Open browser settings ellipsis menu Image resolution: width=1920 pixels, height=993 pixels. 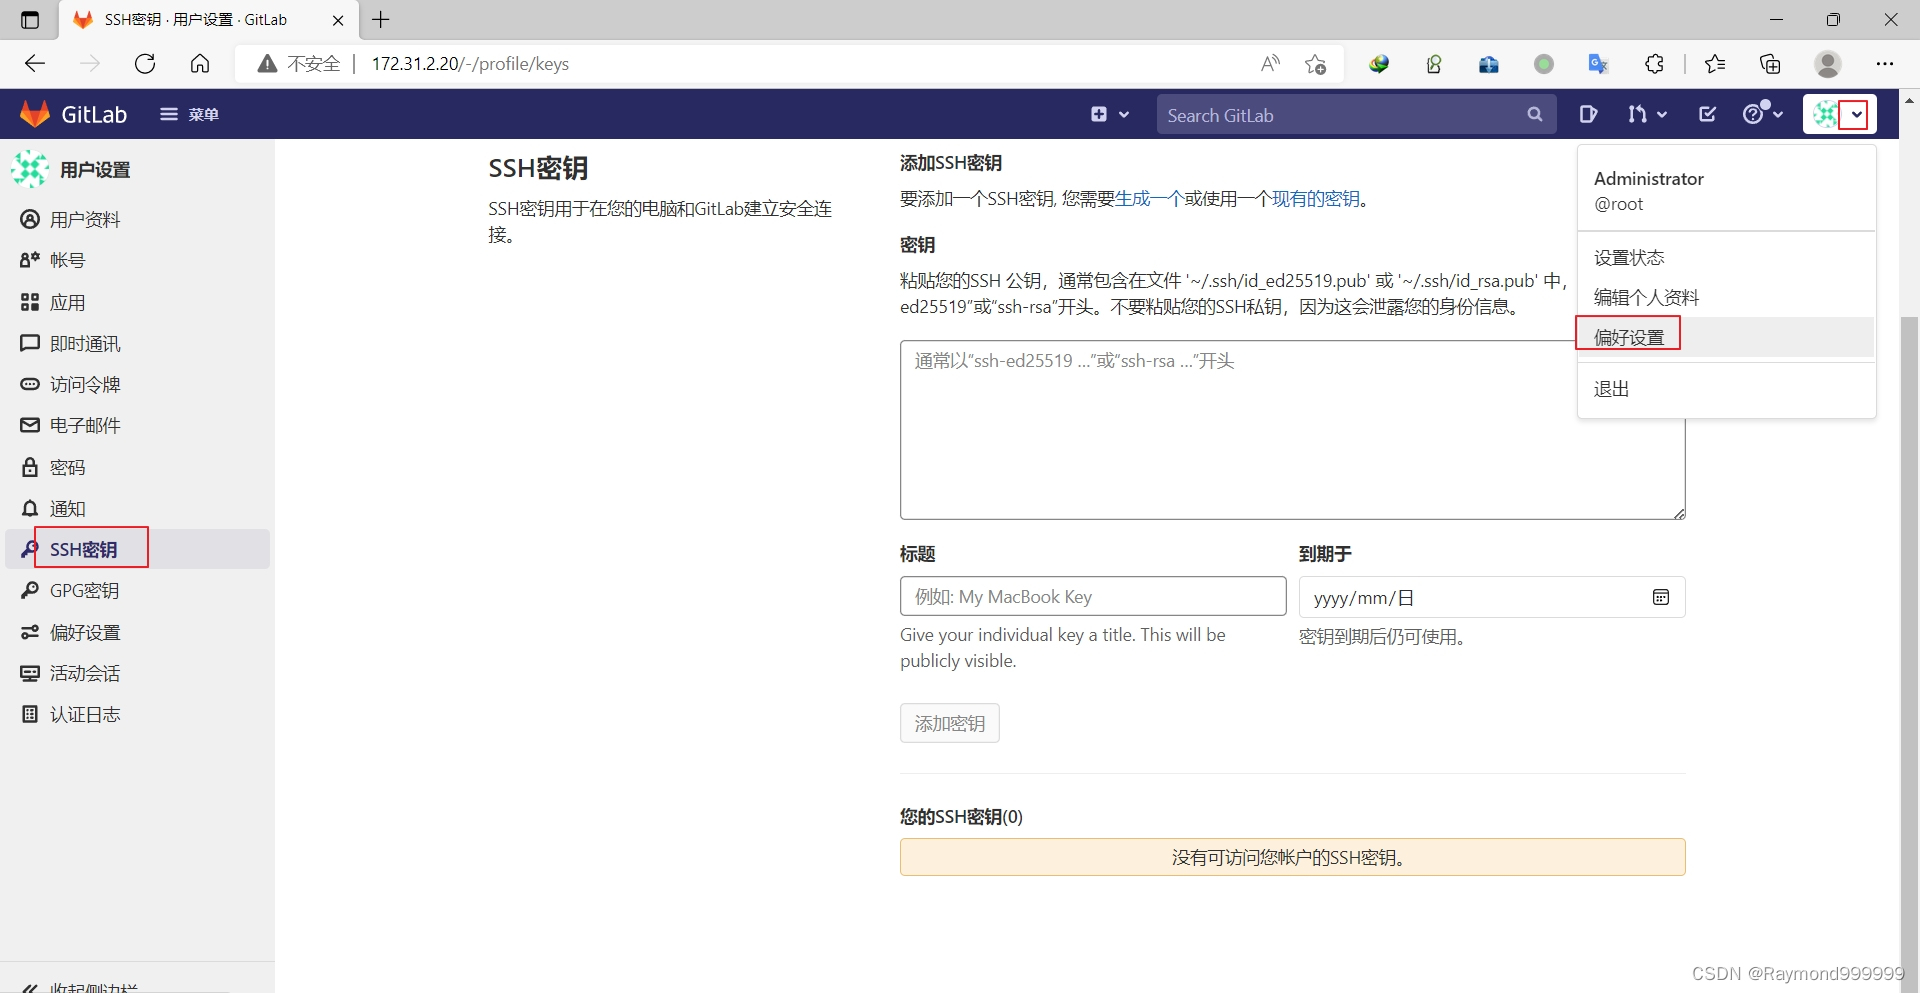click(x=1885, y=64)
